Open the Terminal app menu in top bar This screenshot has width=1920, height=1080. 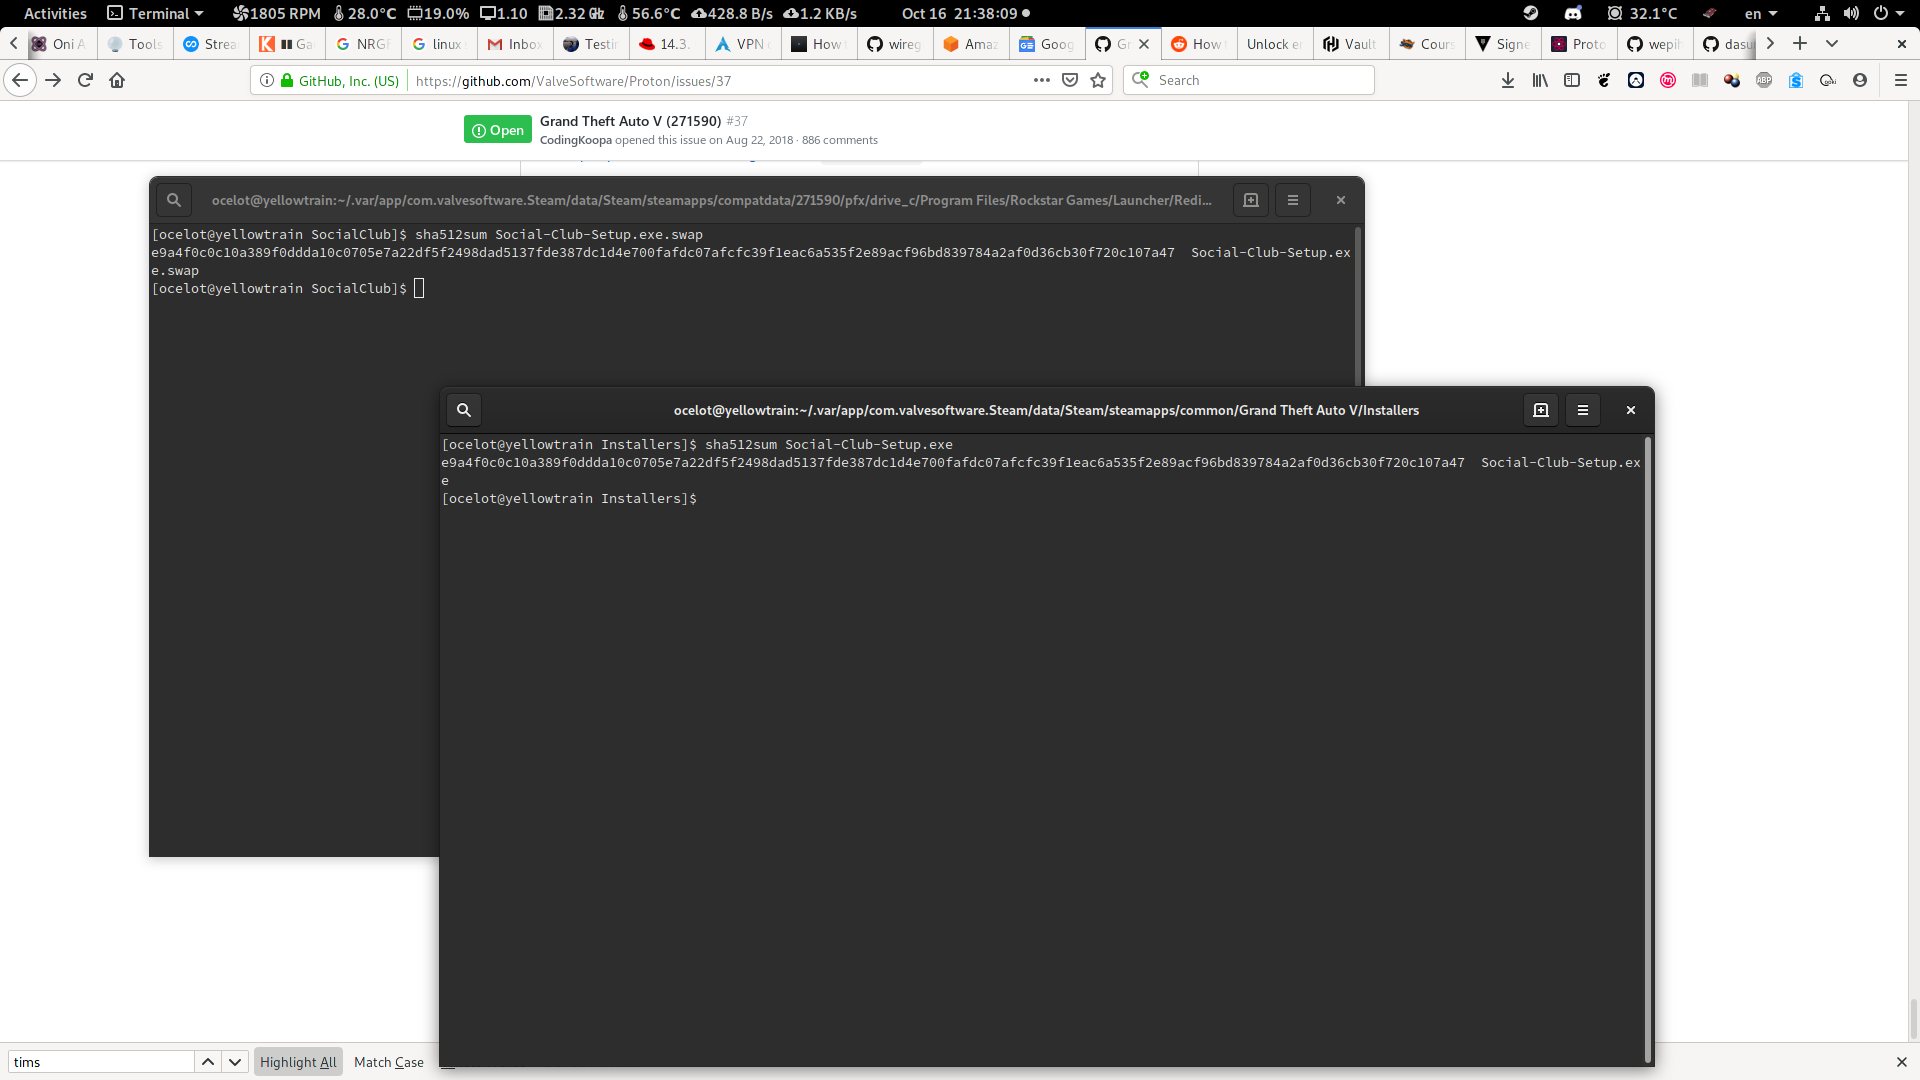[156, 13]
